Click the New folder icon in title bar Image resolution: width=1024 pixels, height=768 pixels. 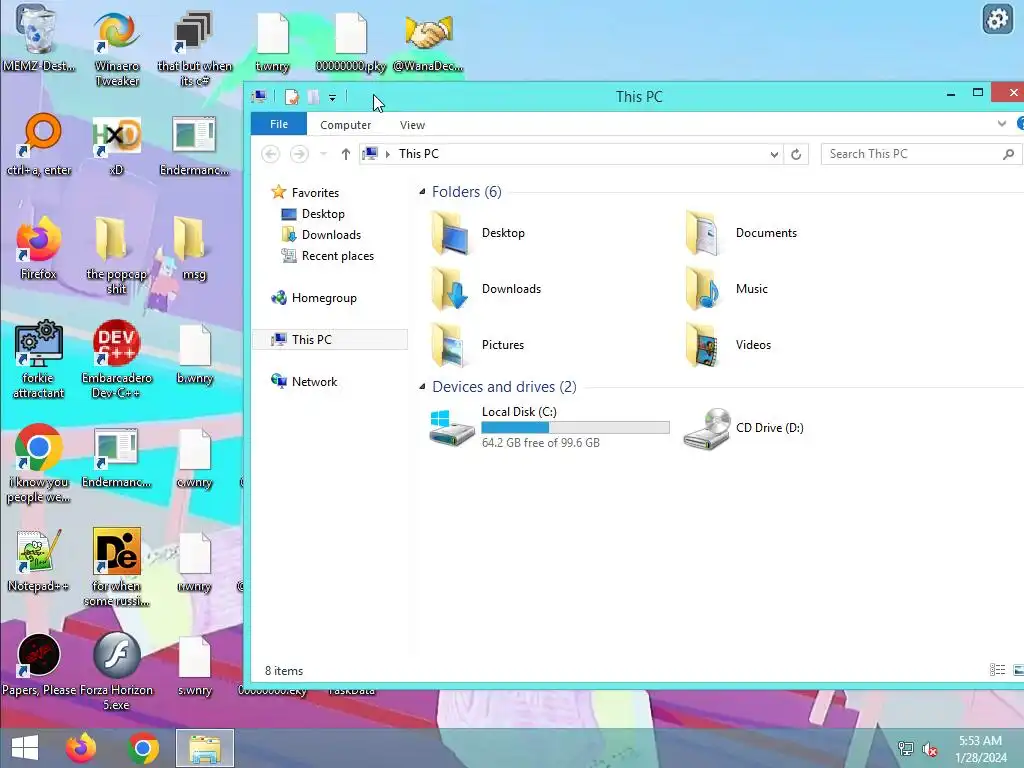(x=313, y=97)
